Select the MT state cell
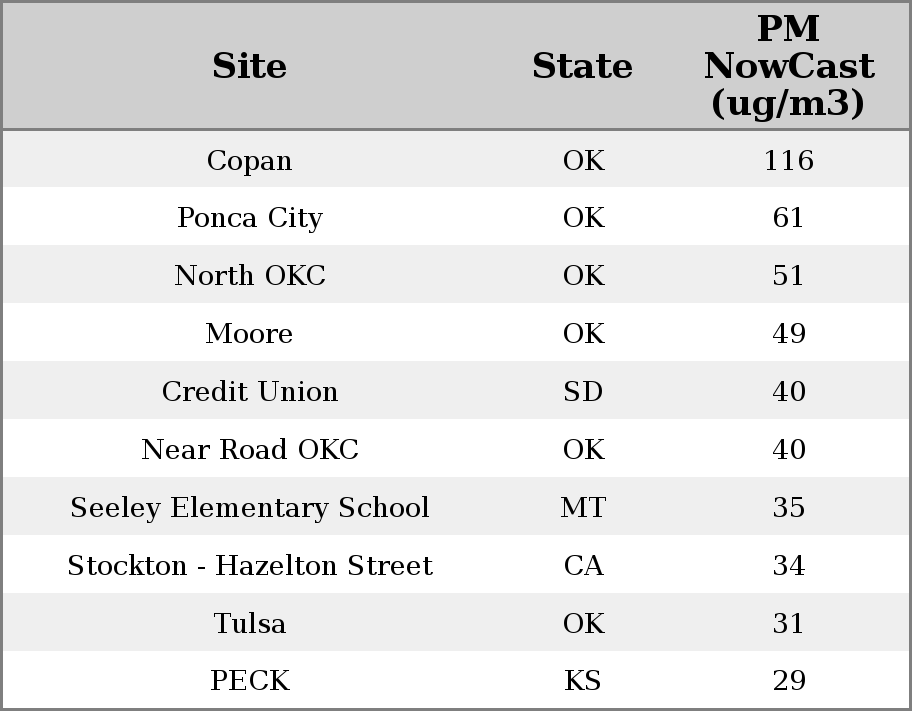This screenshot has width=912, height=711. click(583, 508)
